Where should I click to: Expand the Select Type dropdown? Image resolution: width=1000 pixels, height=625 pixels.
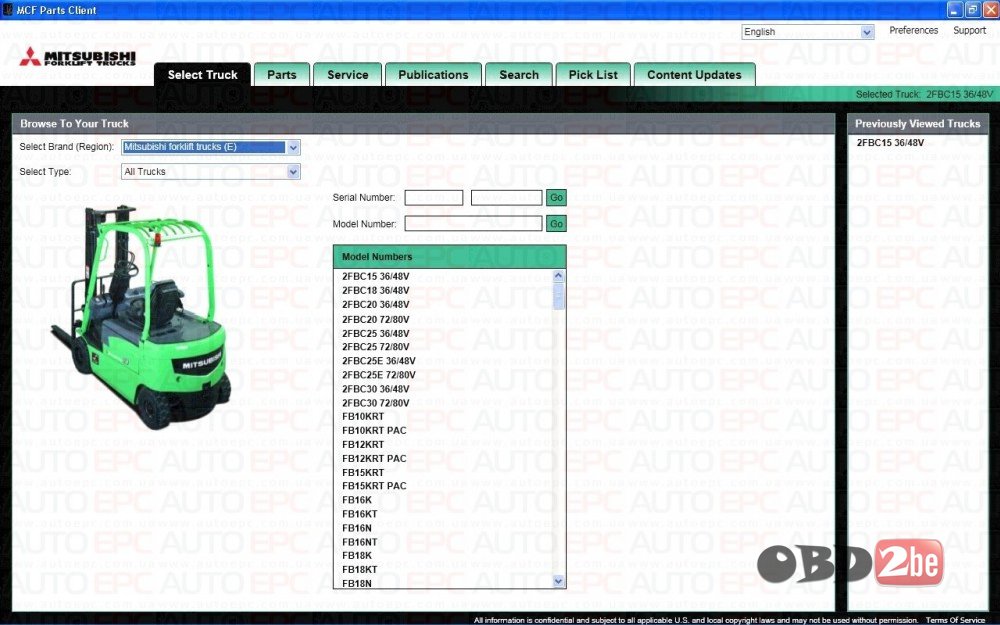coord(210,172)
